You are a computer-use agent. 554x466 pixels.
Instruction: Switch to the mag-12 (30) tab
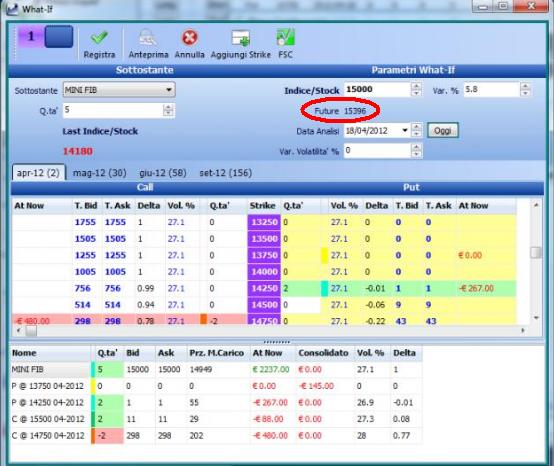point(99,173)
